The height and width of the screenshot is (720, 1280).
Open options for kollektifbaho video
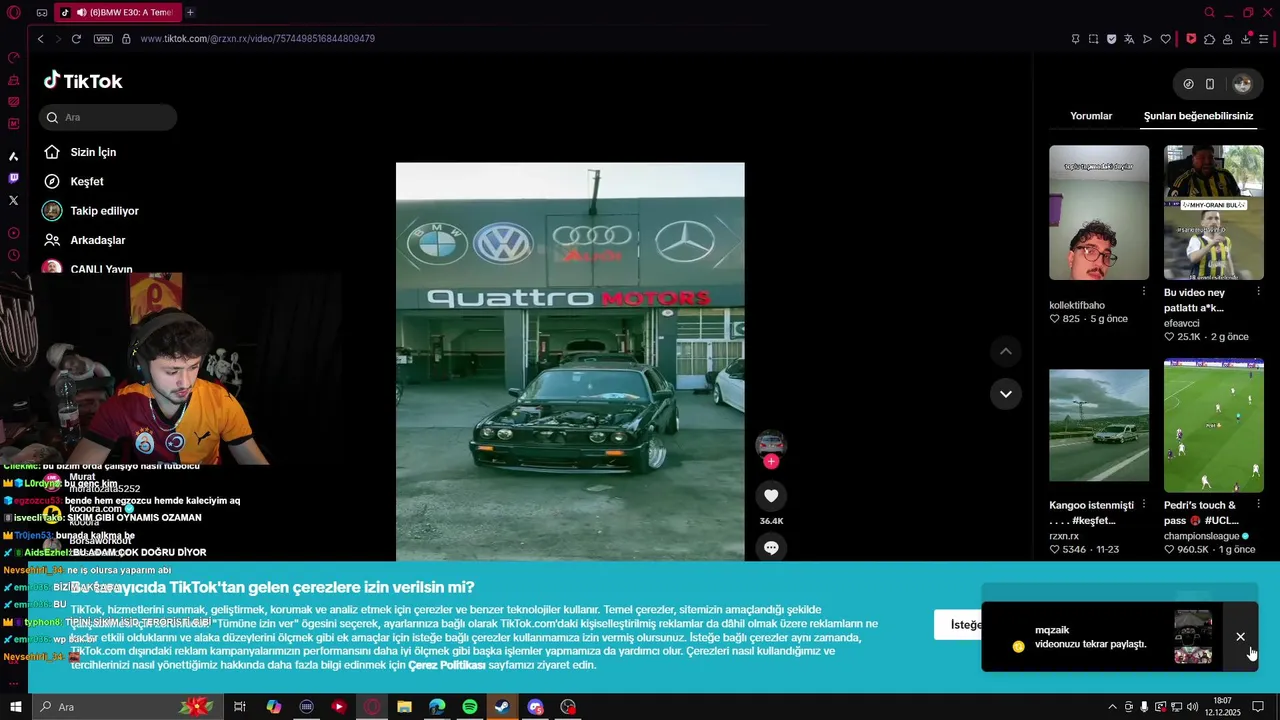pyautogui.click(x=1144, y=292)
